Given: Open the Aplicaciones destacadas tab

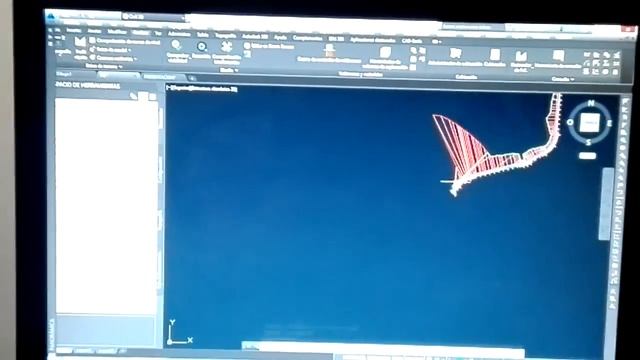Looking at the screenshot, I should [x=373, y=40].
